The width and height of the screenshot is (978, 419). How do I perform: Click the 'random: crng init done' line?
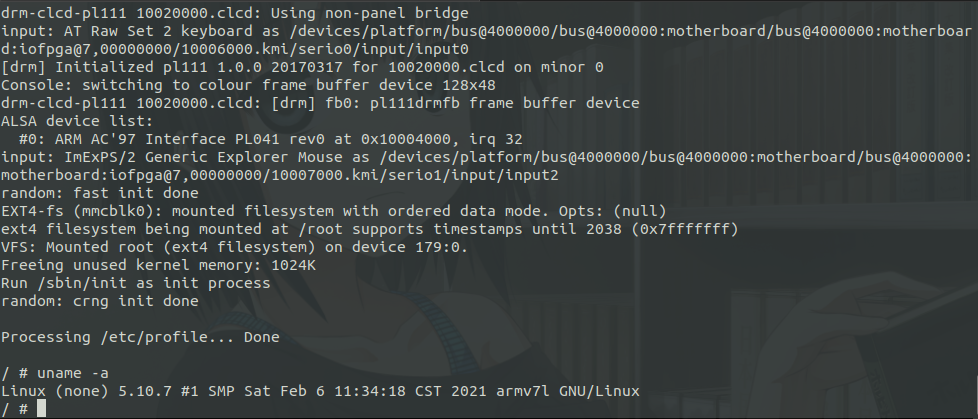click(100, 301)
